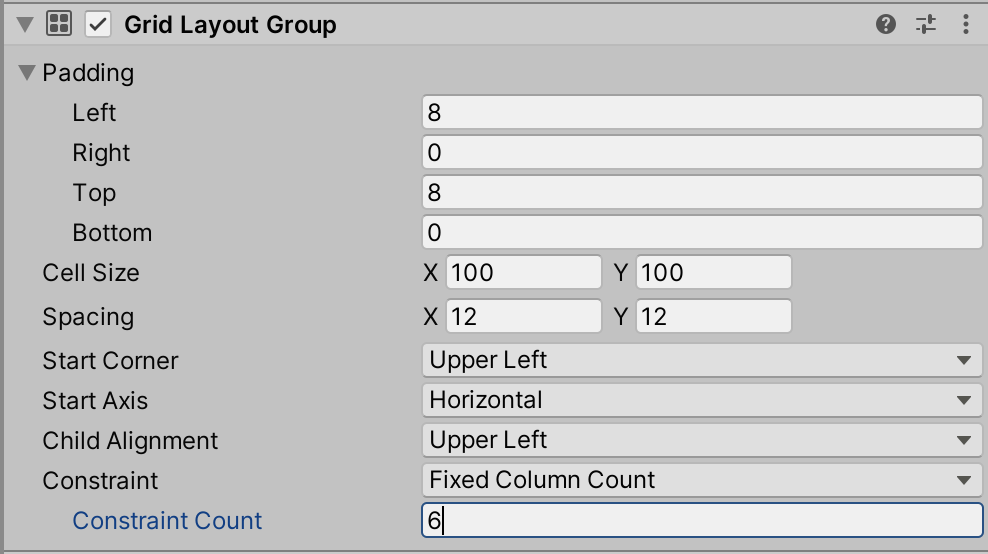Click the Constraint Count input field

coord(701,521)
